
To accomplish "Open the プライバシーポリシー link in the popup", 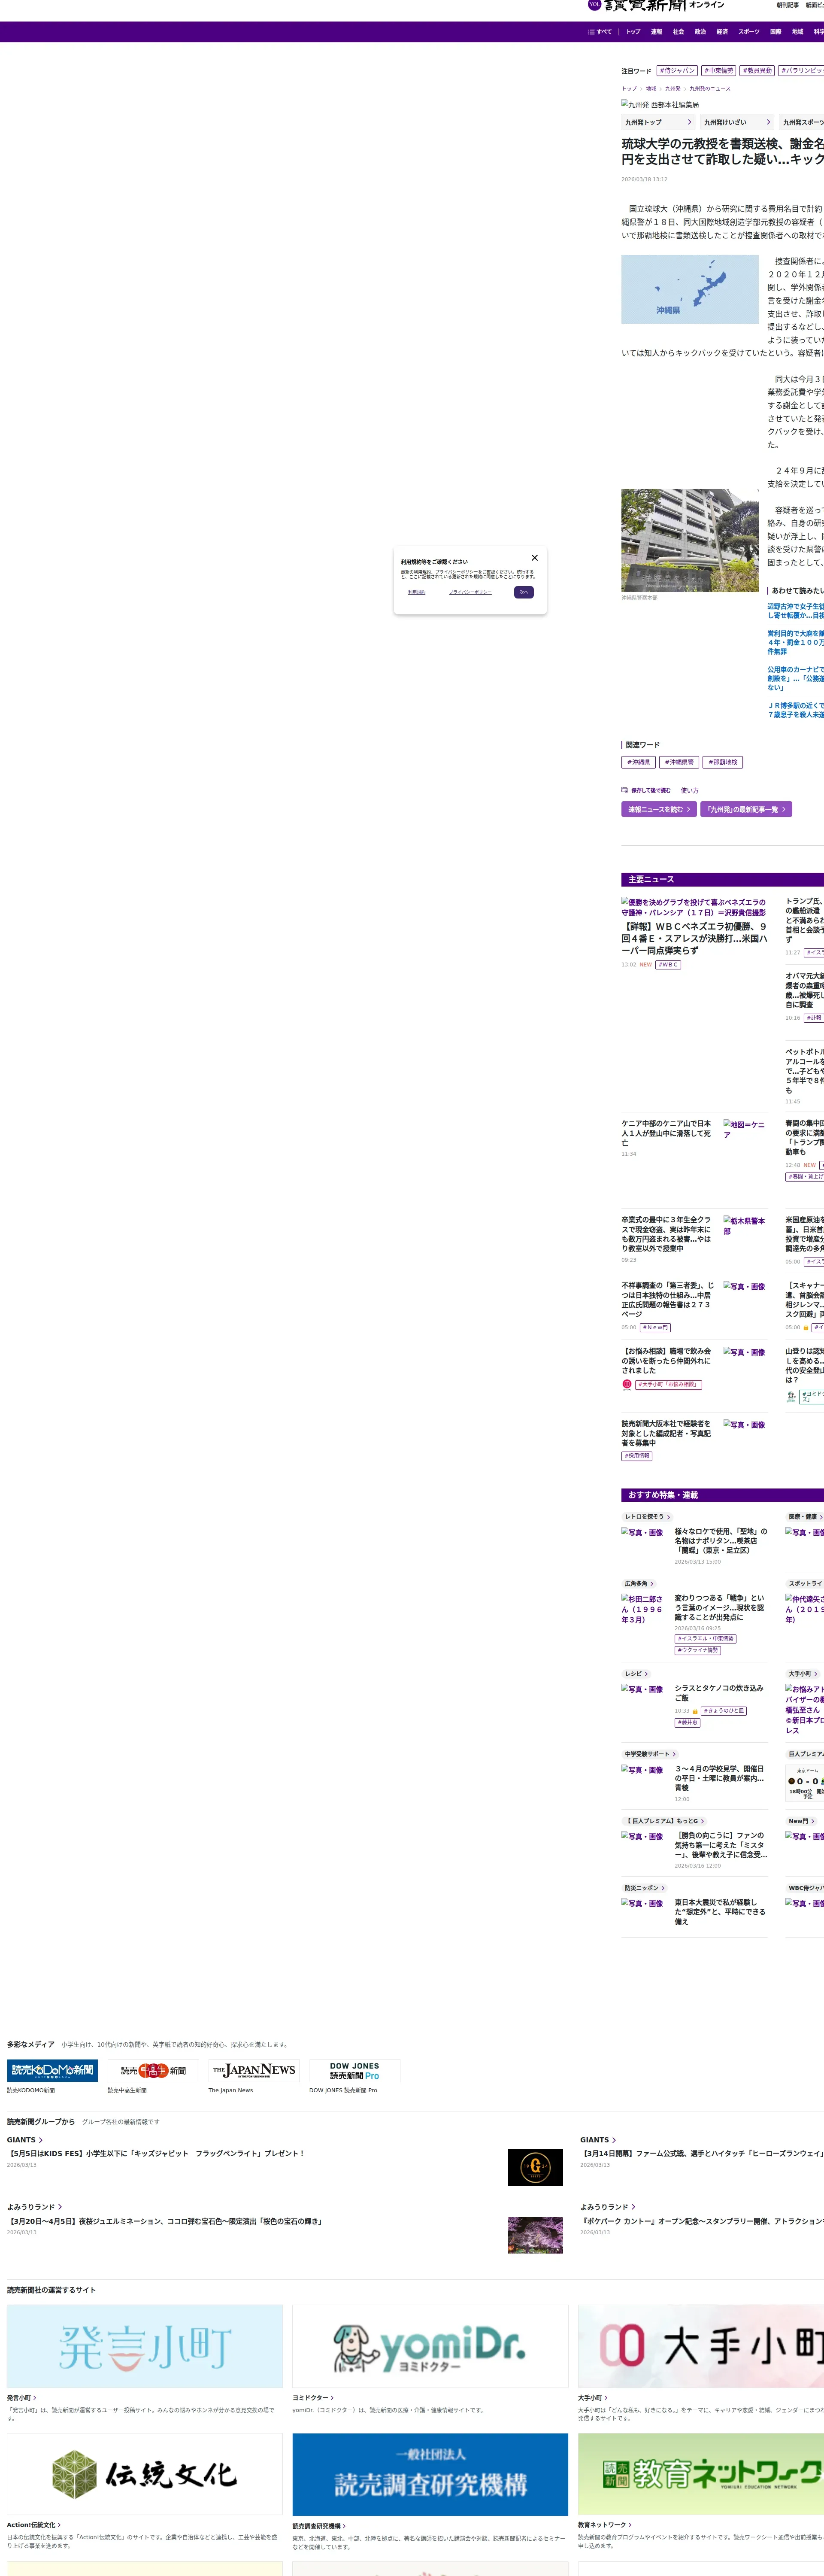I will (470, 592).
